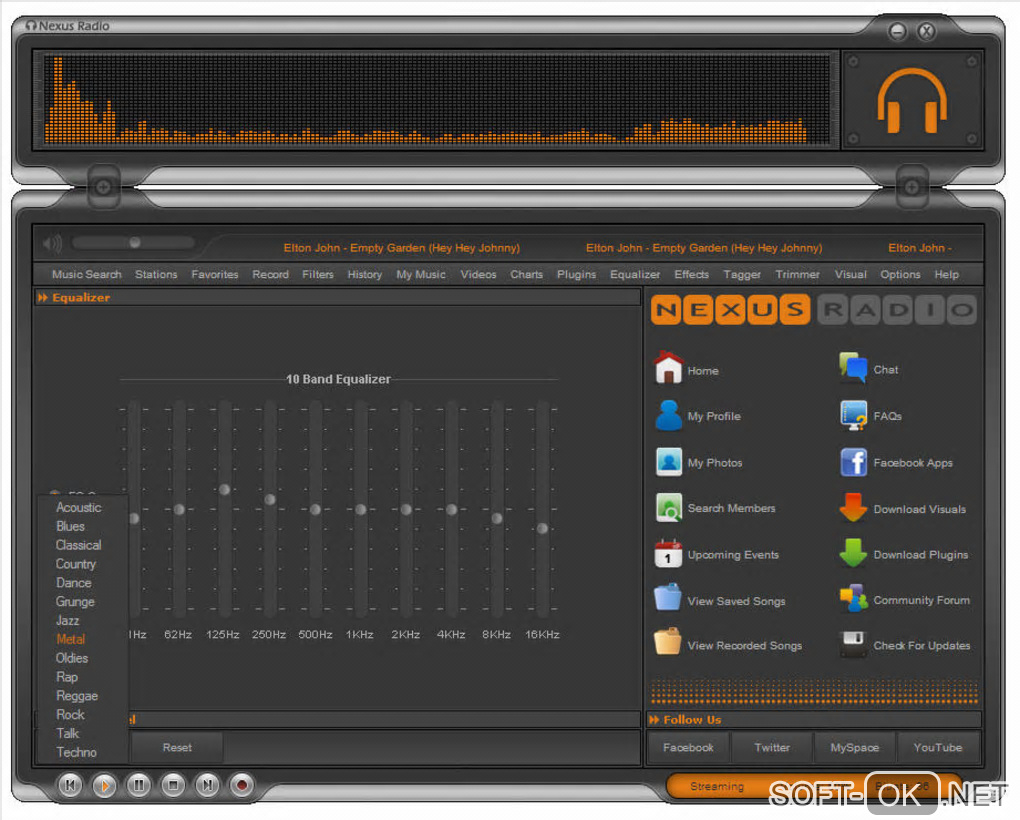
Task: Start recording with the red record button
Action: (241, 785)
